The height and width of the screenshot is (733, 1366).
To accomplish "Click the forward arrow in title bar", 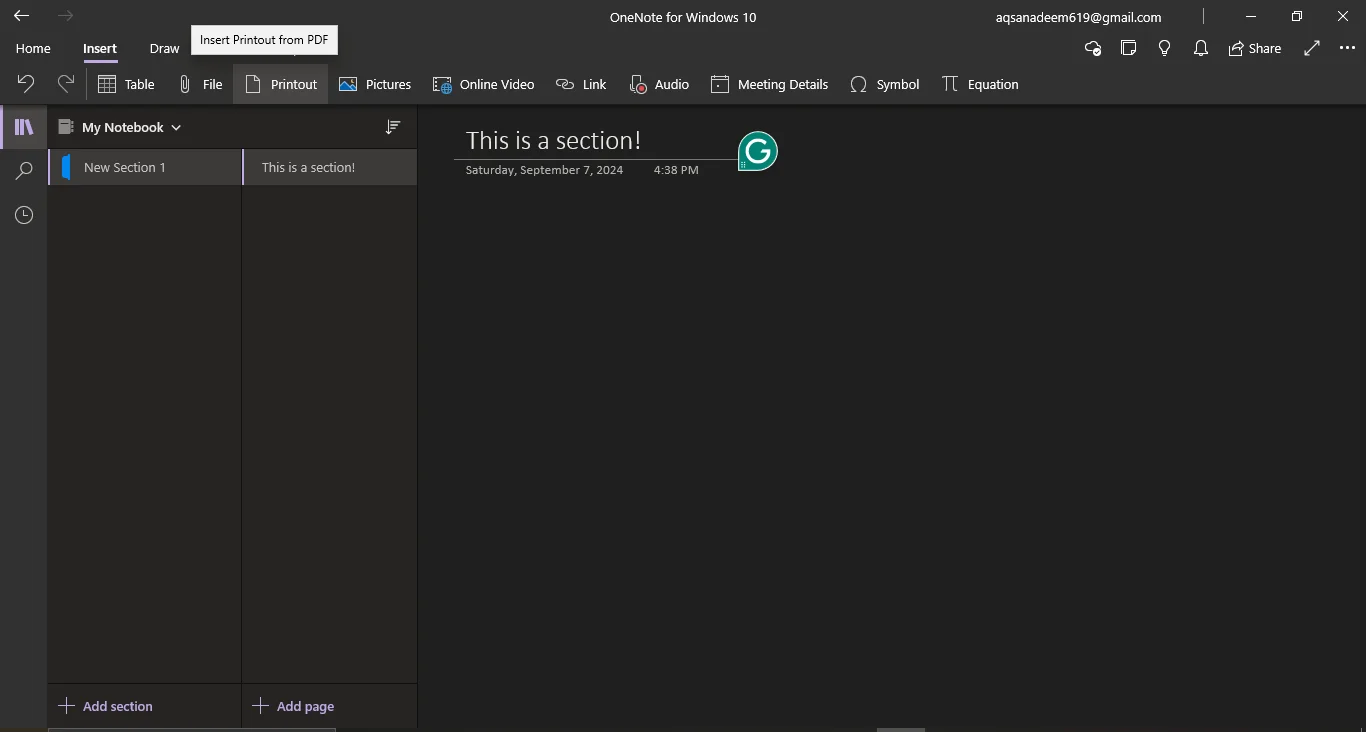I will click(66, 16).
